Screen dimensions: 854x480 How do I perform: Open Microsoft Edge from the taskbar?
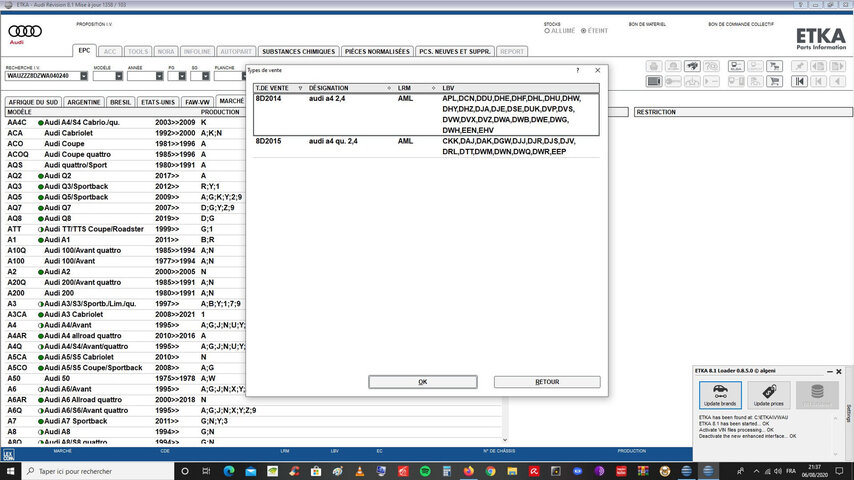[x=229, y=471]
